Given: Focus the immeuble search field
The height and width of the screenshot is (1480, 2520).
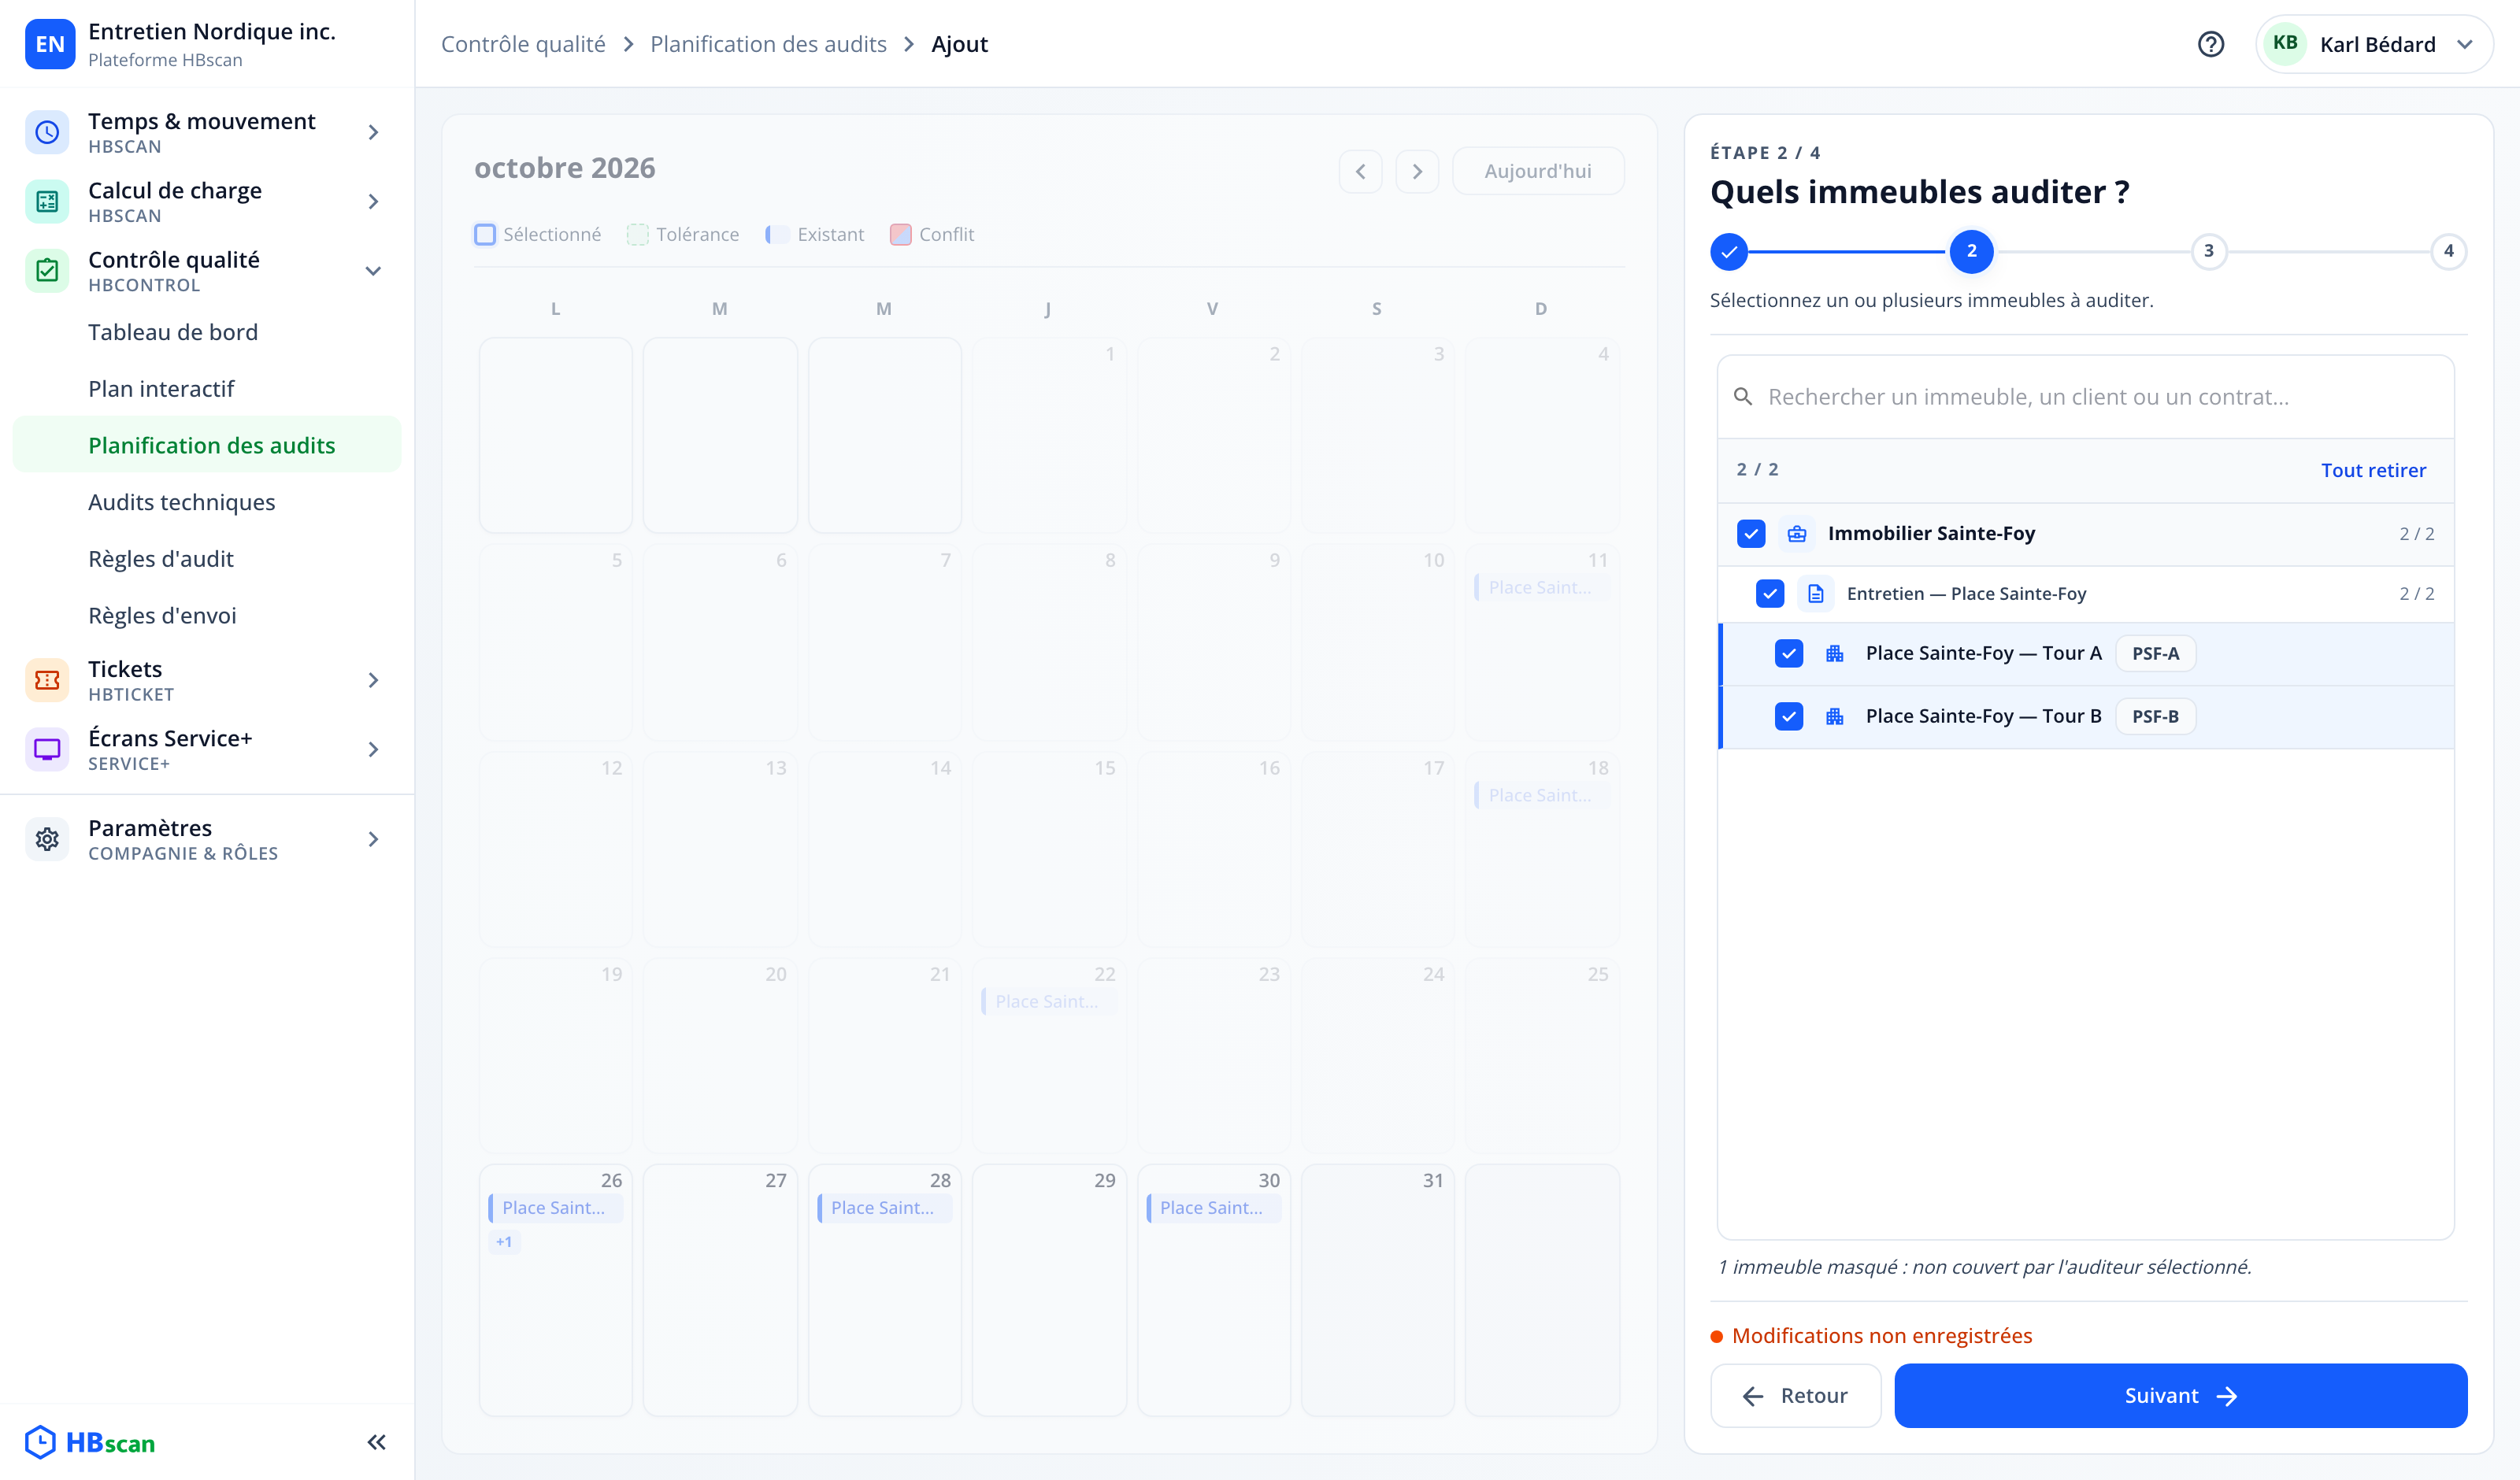Looking at the screenshot, I should coord(2085,397).
